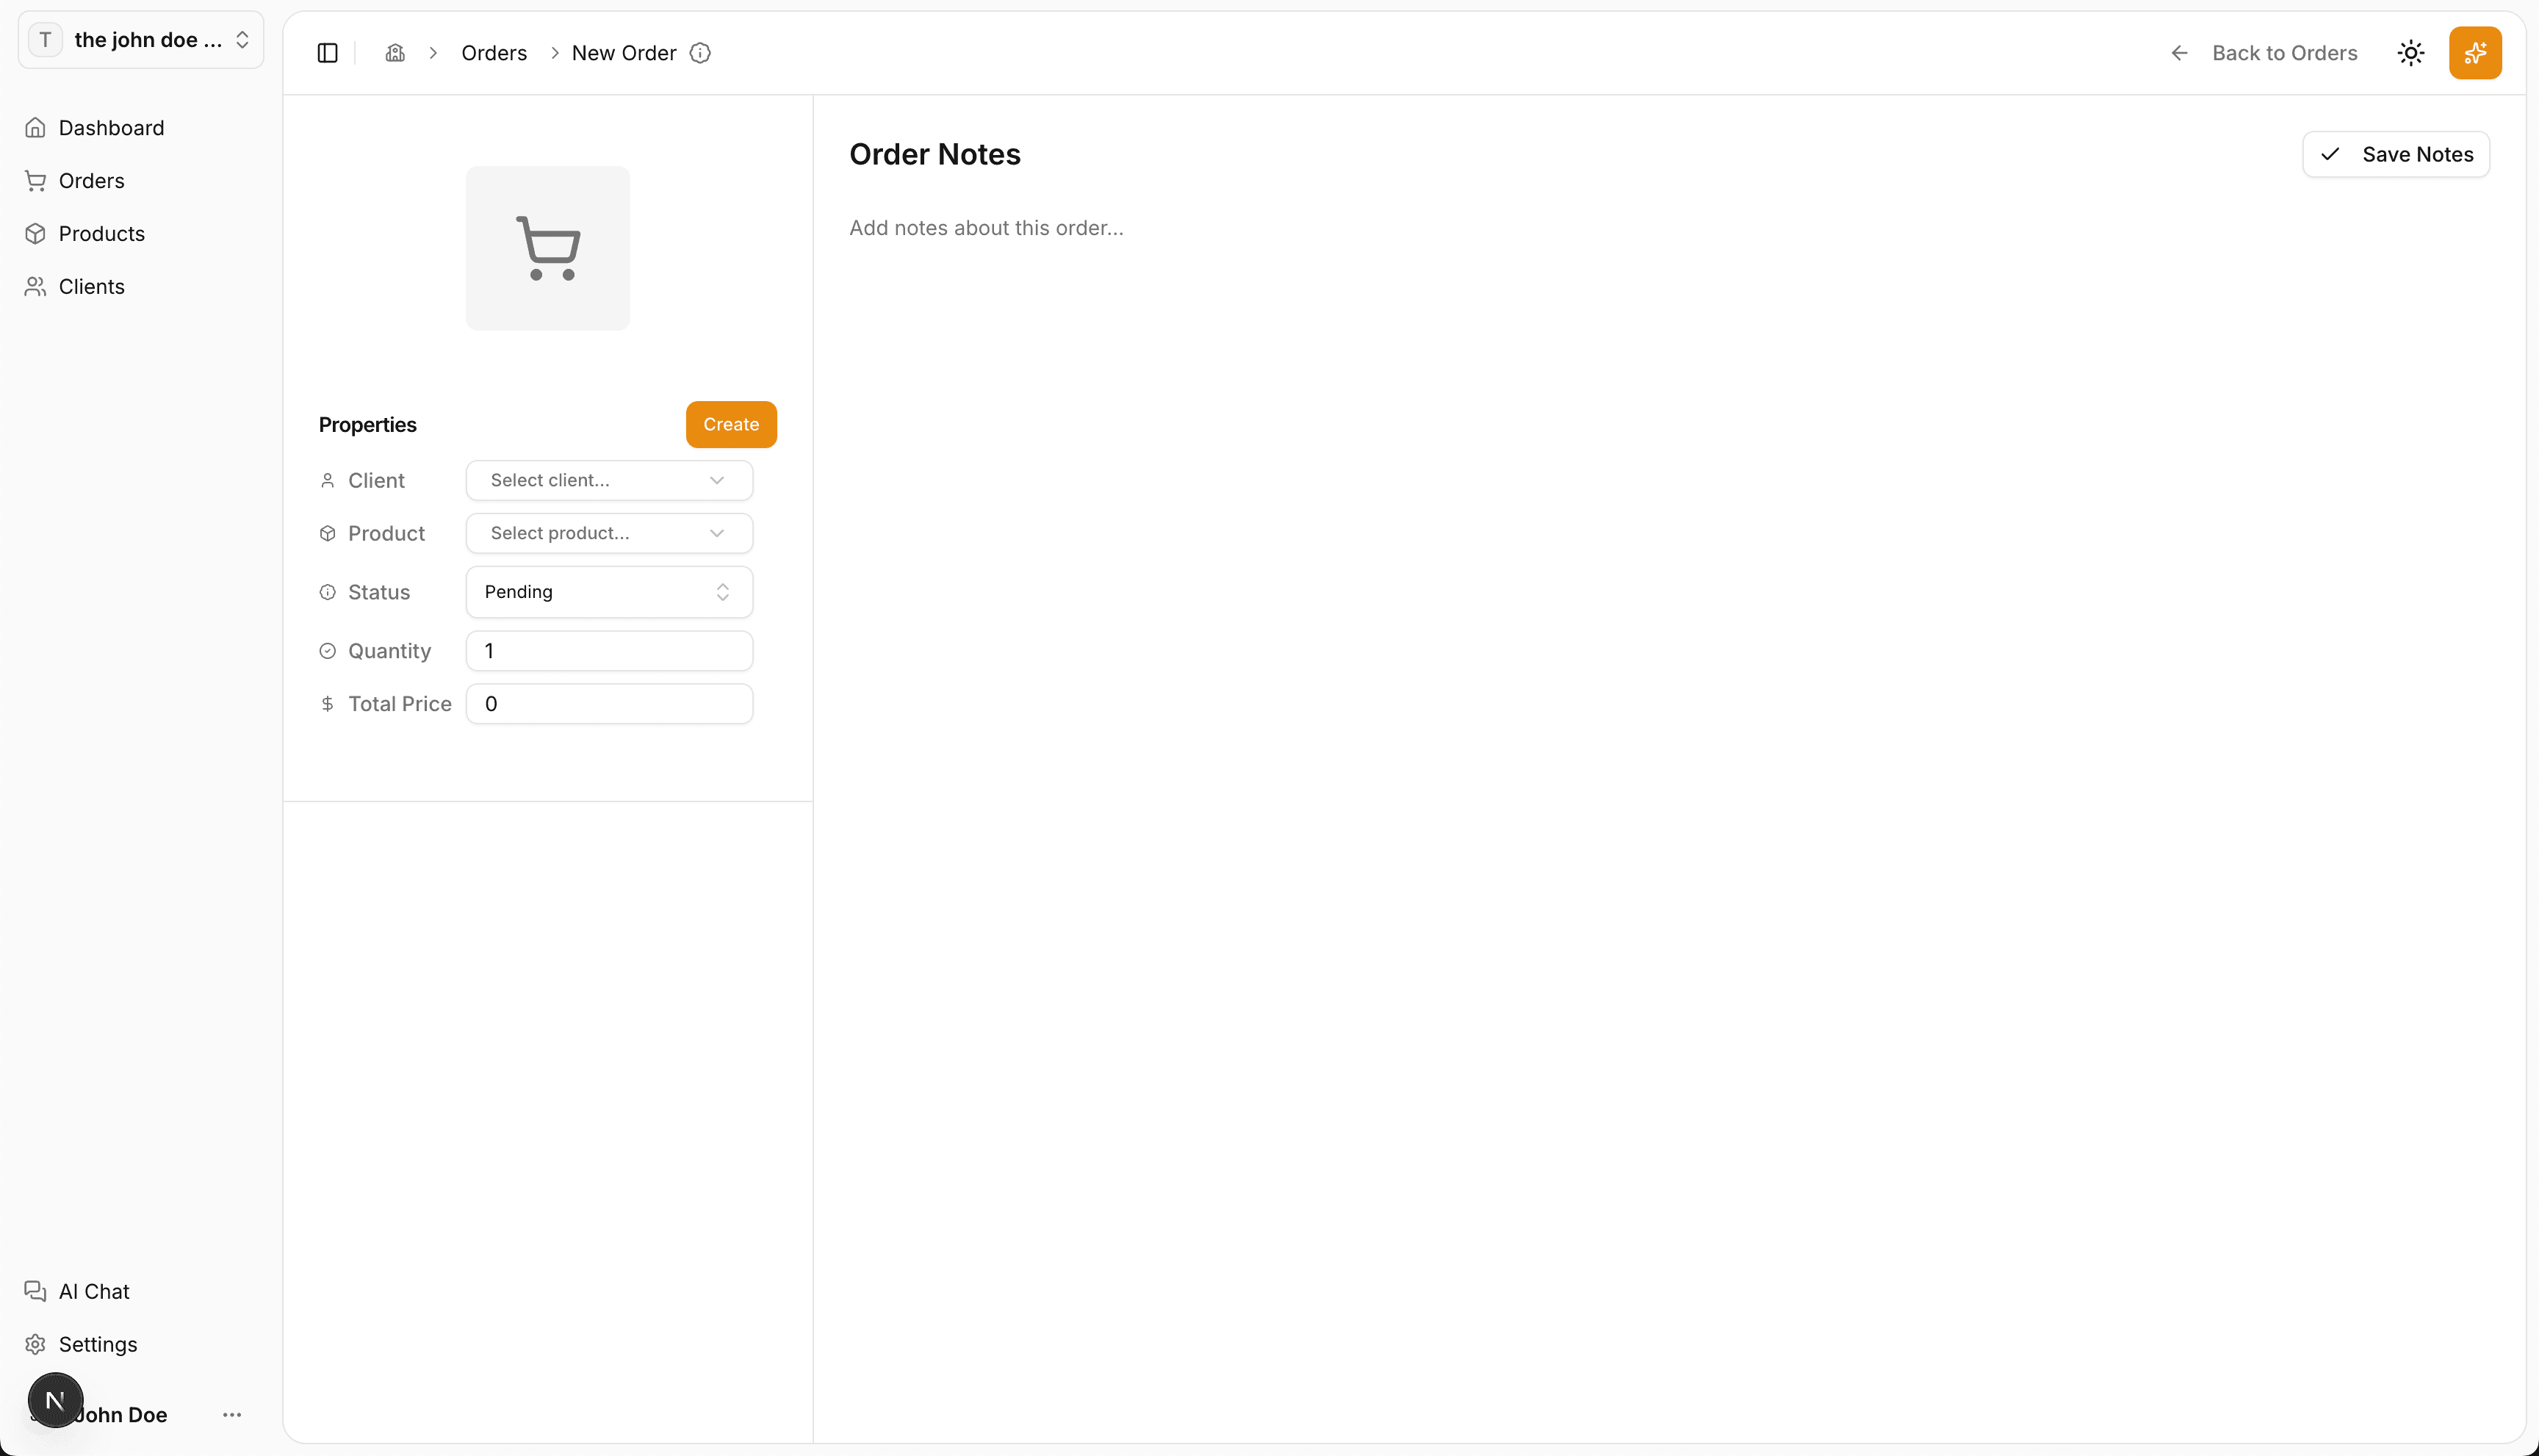This screenshot has width=2539, height=1456.
Task: Open AI Chat via the chat bubble icon
Action: coord(93,1291)
